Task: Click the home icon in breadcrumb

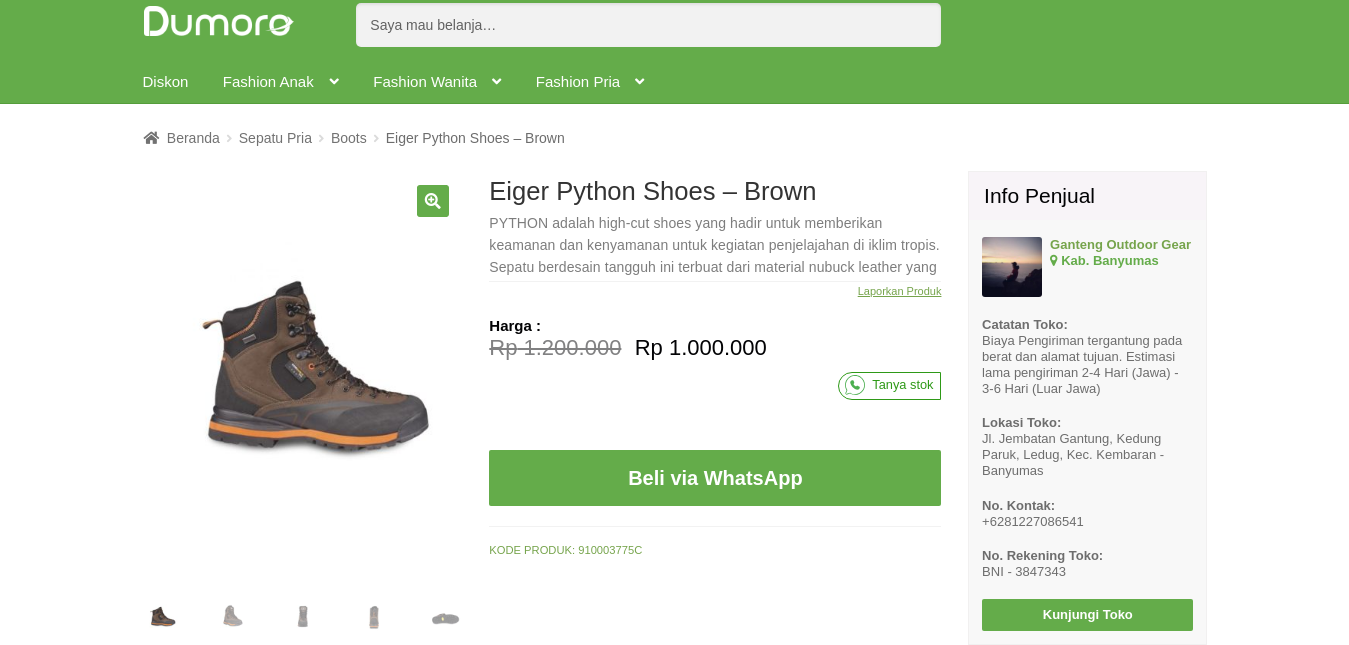Action: 151,138
